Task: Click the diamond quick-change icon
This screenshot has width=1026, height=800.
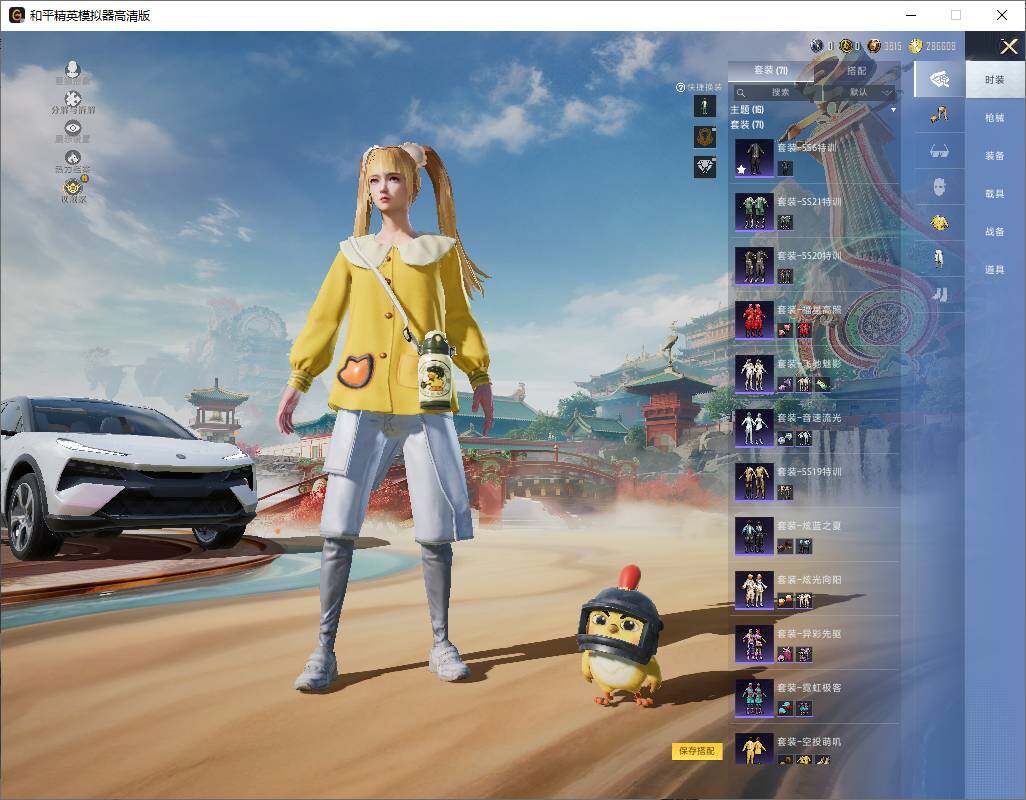Action: (706, 167)
